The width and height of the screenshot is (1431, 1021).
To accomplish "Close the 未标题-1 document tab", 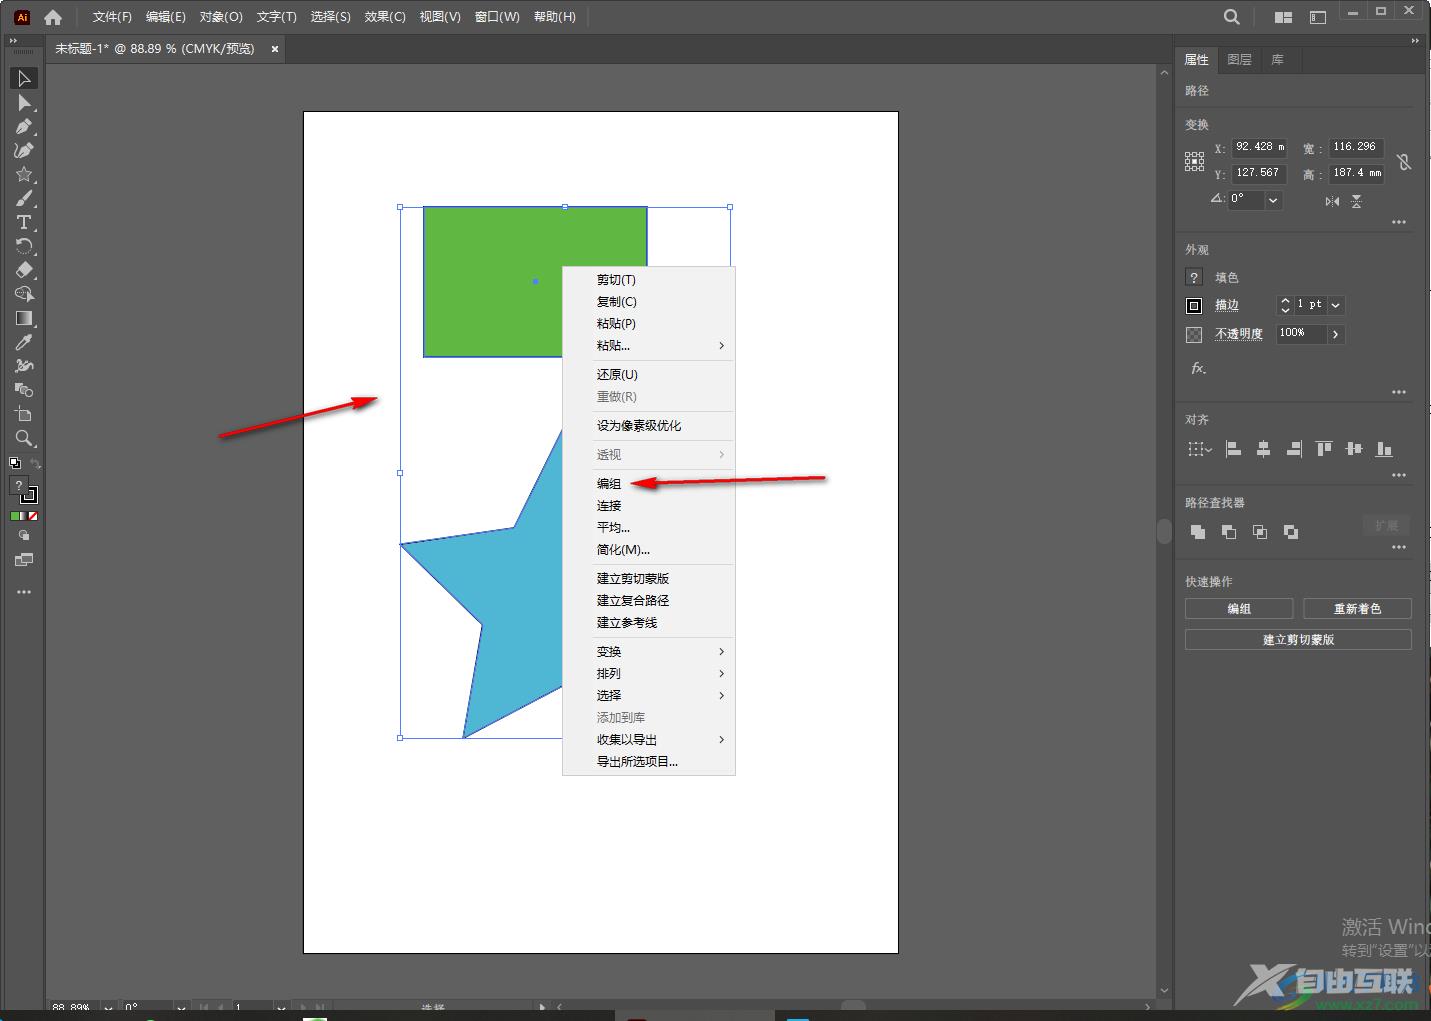I will coord(275,48).
